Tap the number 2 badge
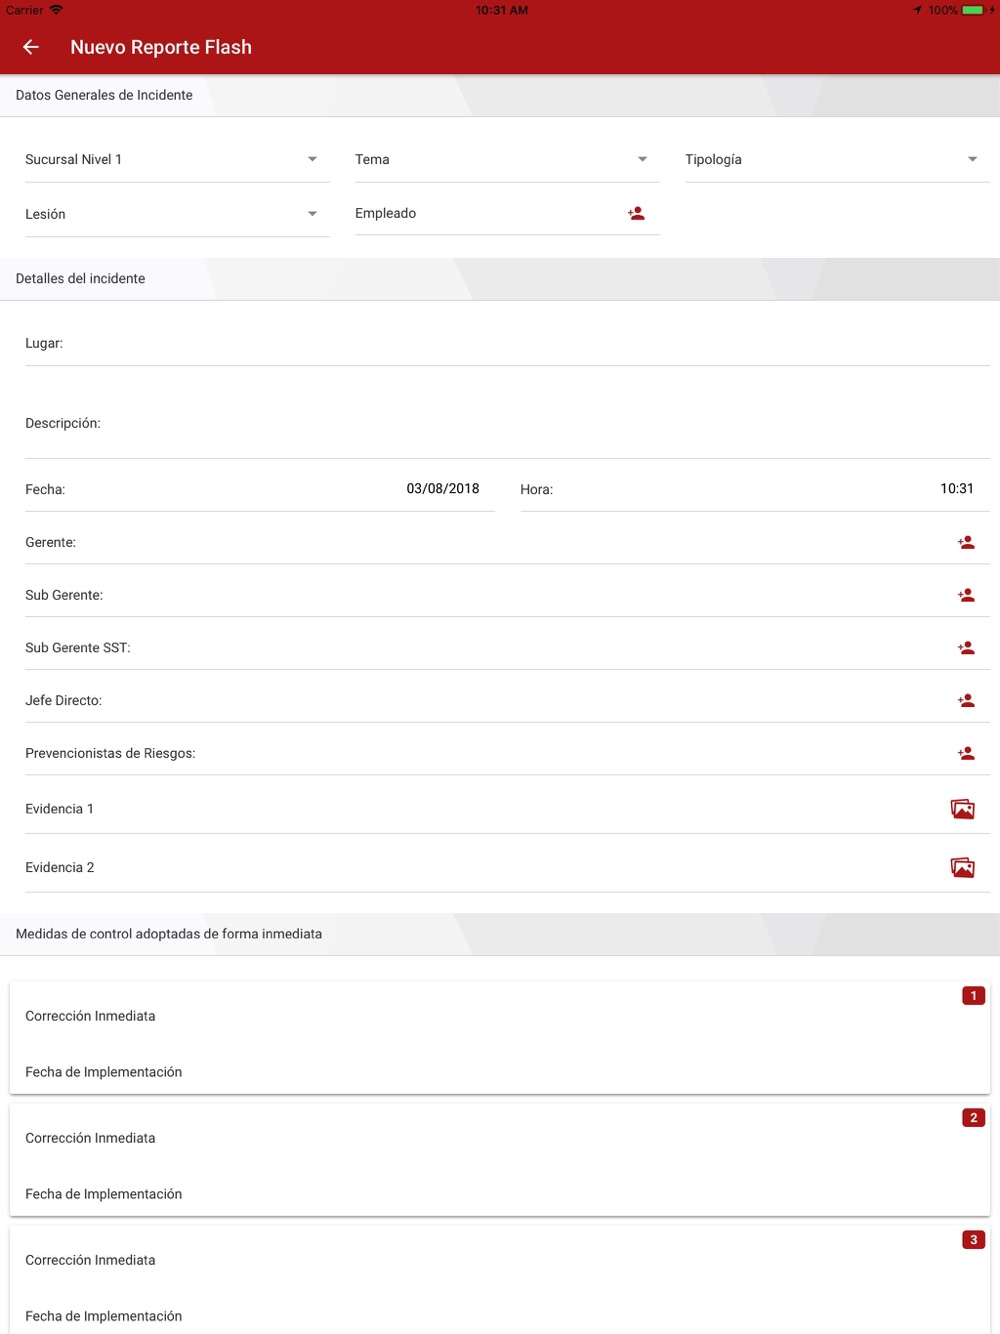The width and height of the screenshot is (1000, 1334). 973,1118
